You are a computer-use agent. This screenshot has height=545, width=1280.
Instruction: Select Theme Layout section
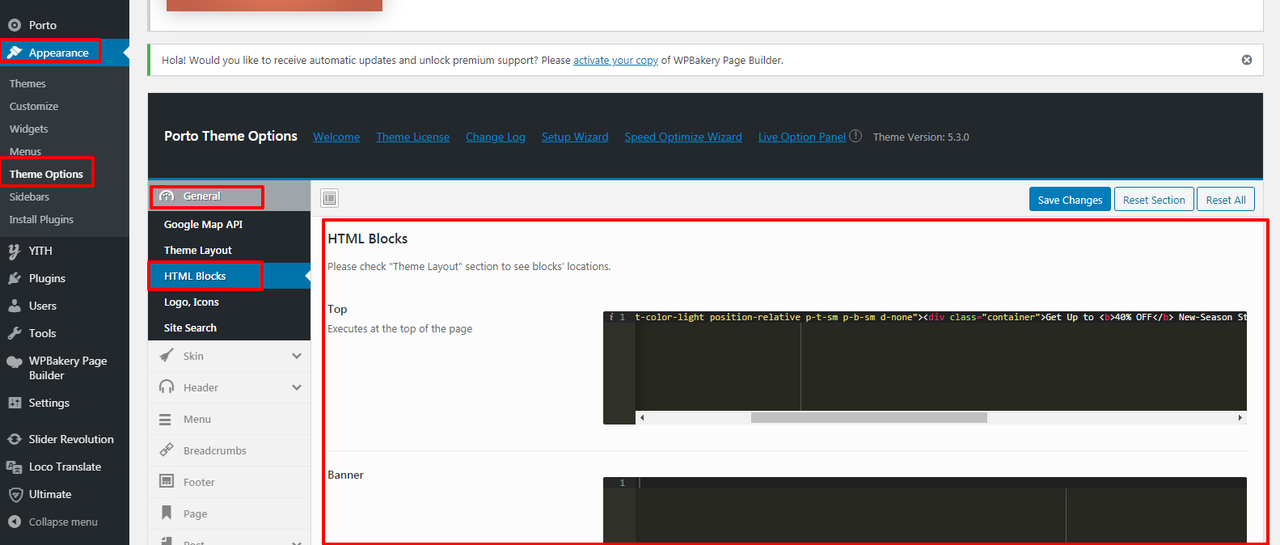[198, 250]
